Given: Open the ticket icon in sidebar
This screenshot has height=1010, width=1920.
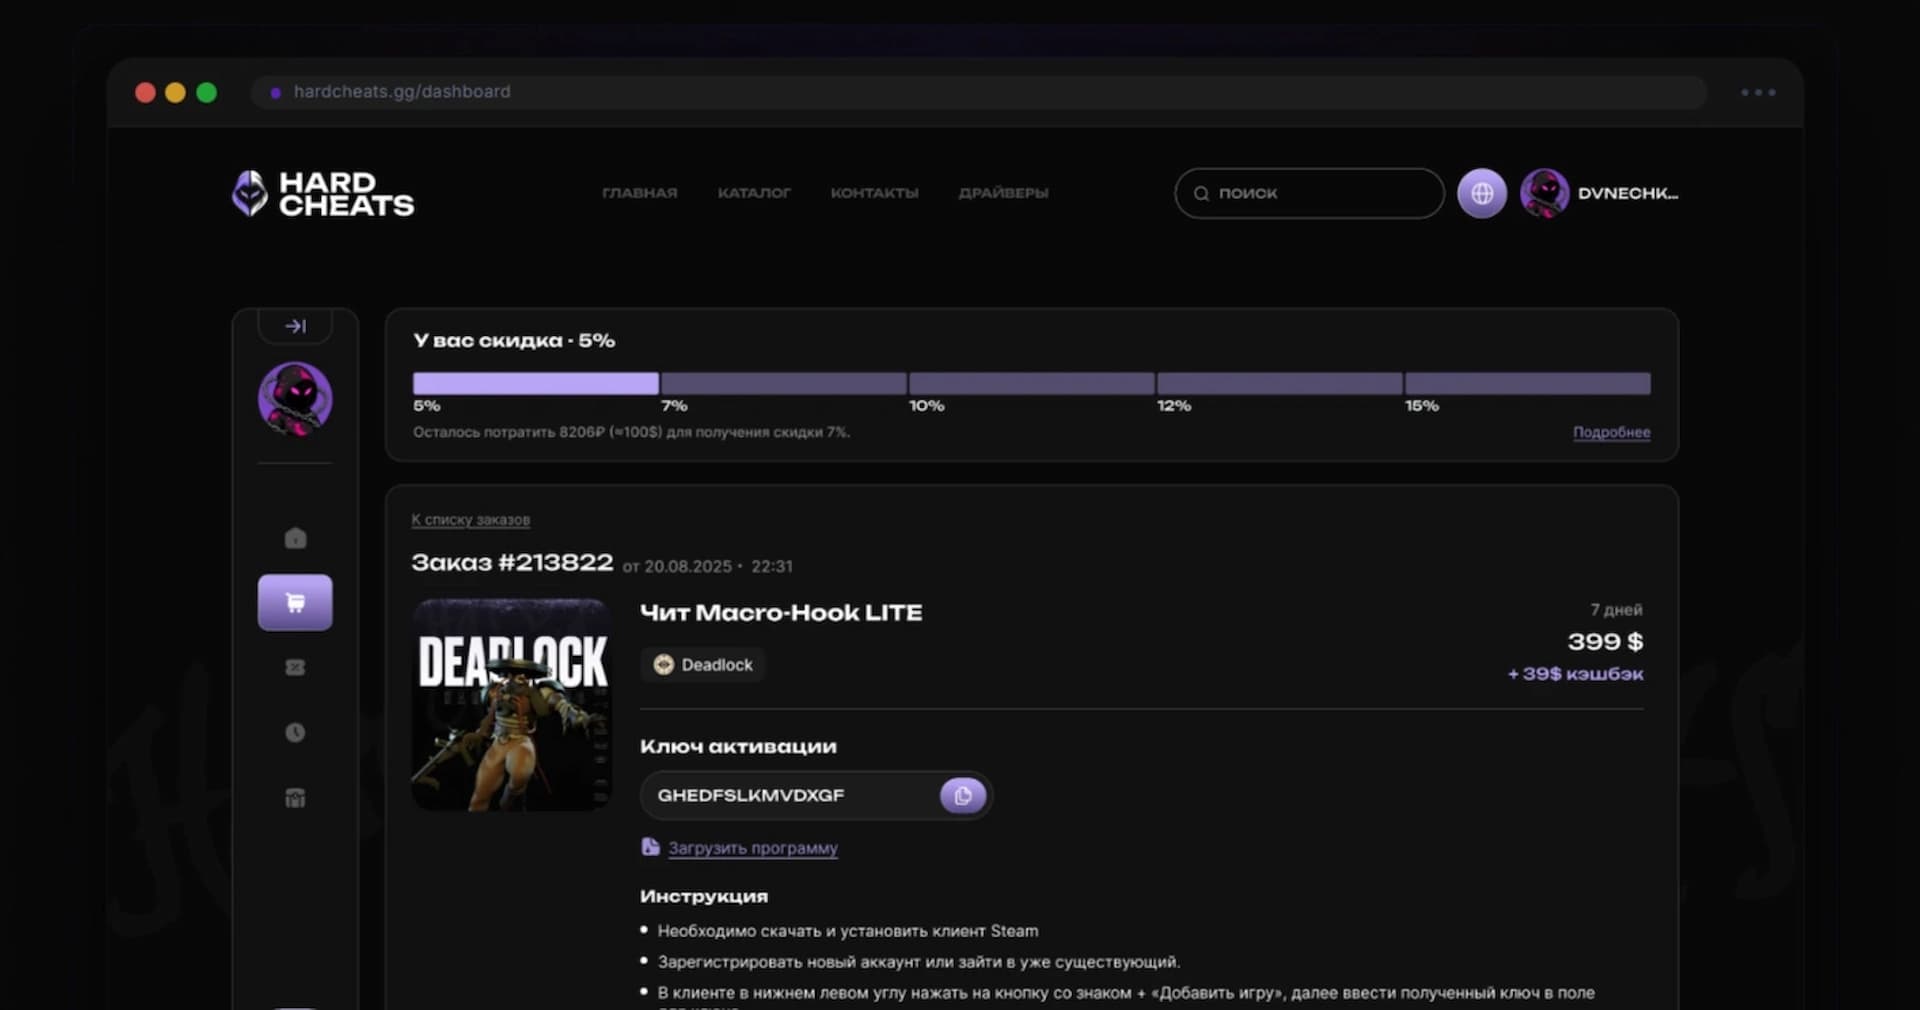Looking at the screenshot, I should click(295, 667).
